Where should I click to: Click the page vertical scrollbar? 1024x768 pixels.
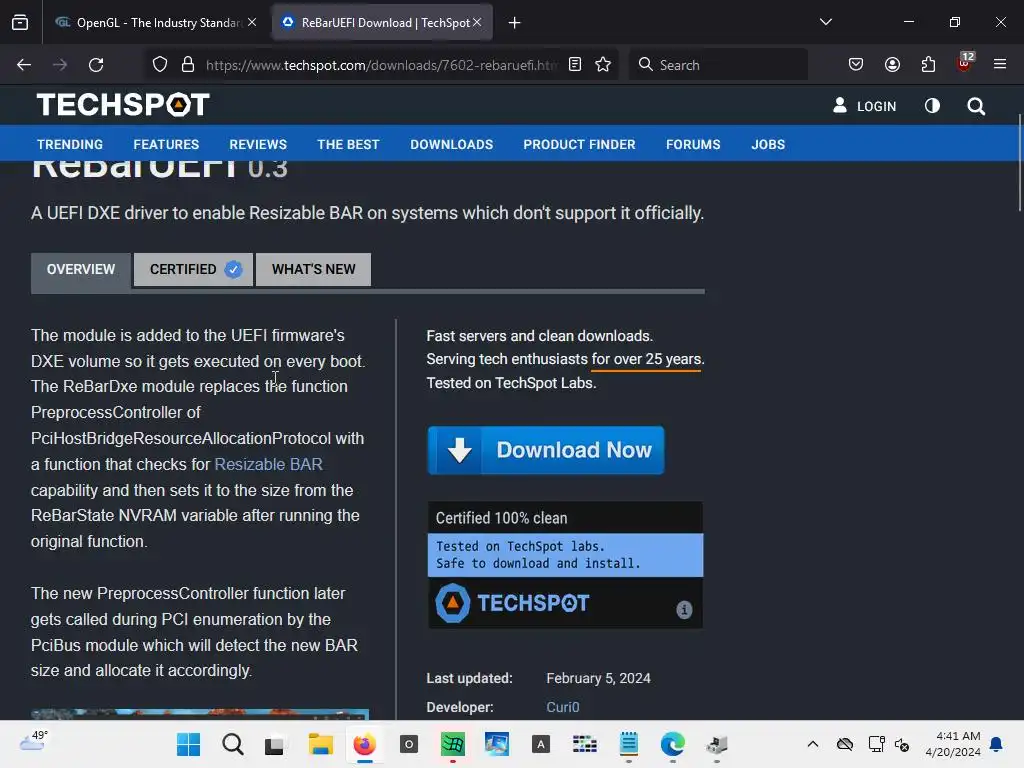point(1019,163)
